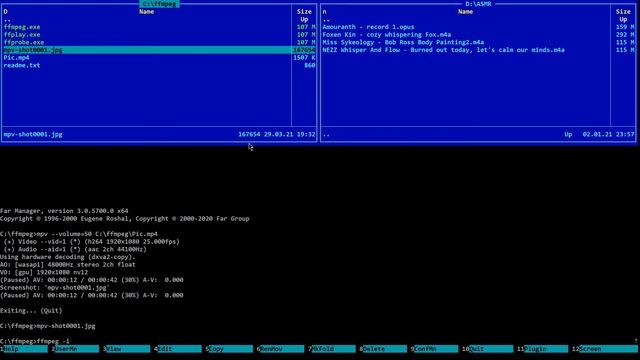Image resolution: width=640 pixels, height=360 pixels.
Task: Click the '29.03.21 19:32' date in left status
Action: click(289, 134)
